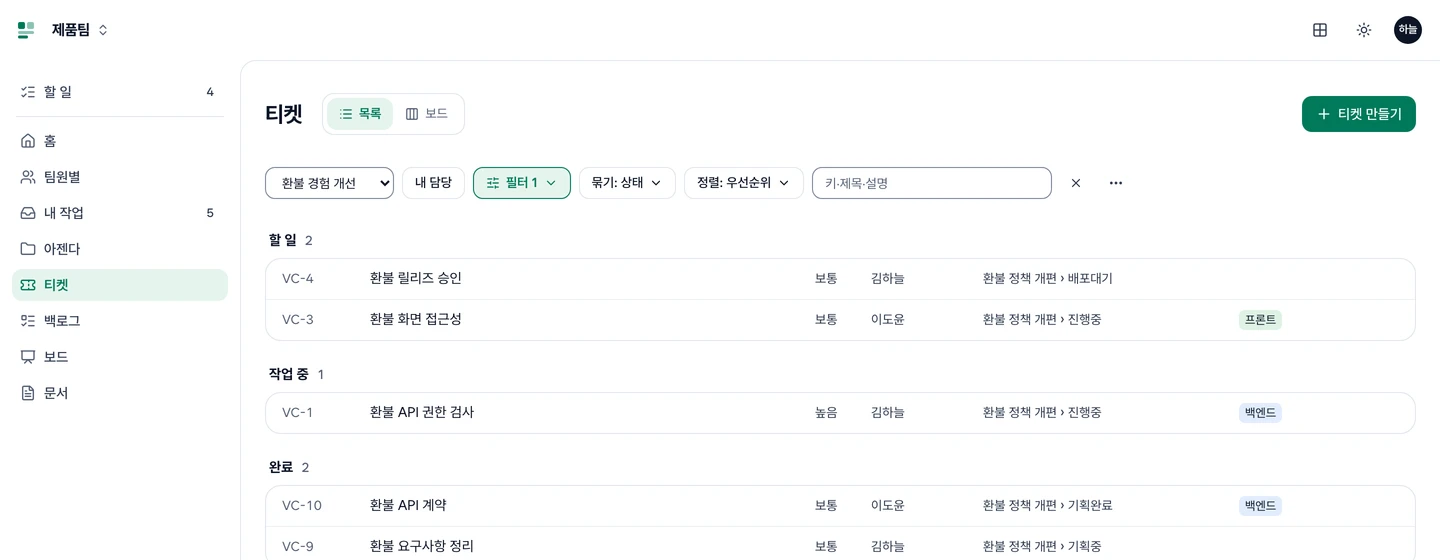This screenshot has width=1440, height=560.
Task: Click the 백엔드 tag on VC-10
Action: click(1260, 506)
